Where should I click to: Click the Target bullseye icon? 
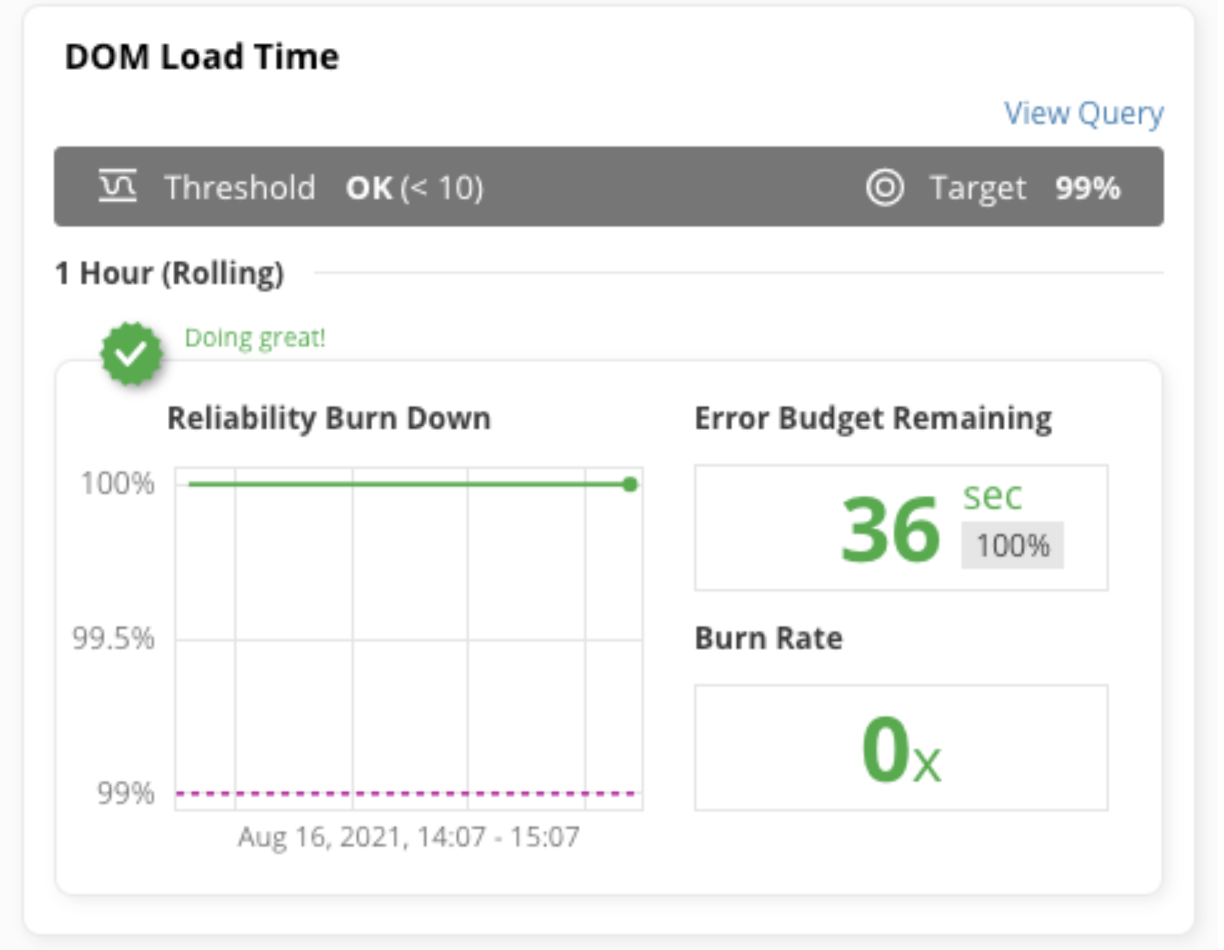[885, 187]
